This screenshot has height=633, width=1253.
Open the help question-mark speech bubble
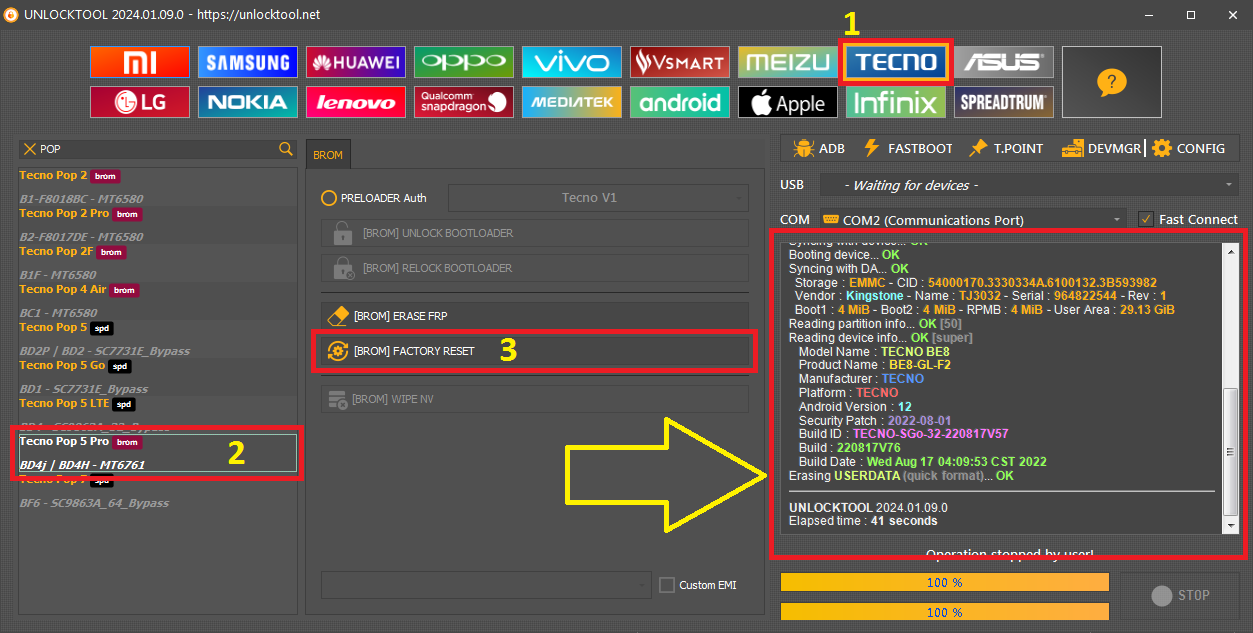[x=1111, y=82]
